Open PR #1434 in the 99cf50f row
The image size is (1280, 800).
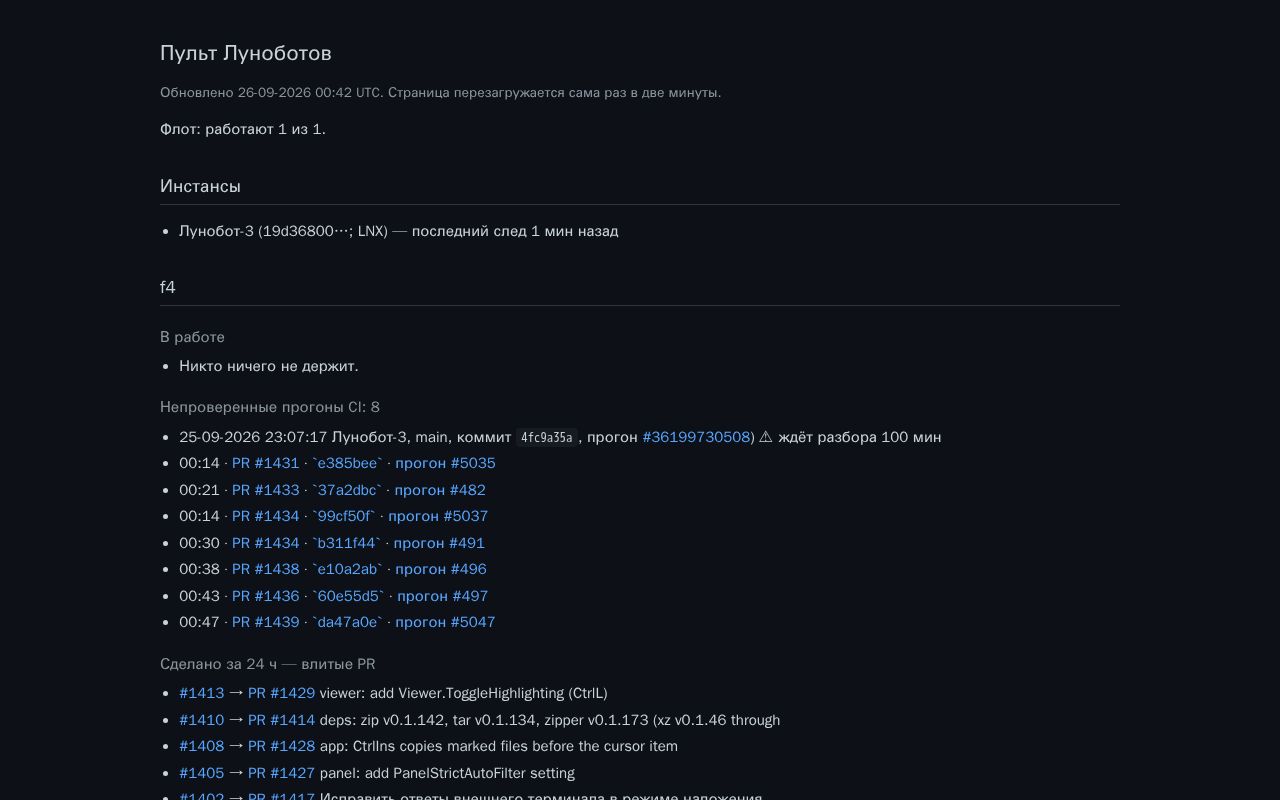[265, 516]
